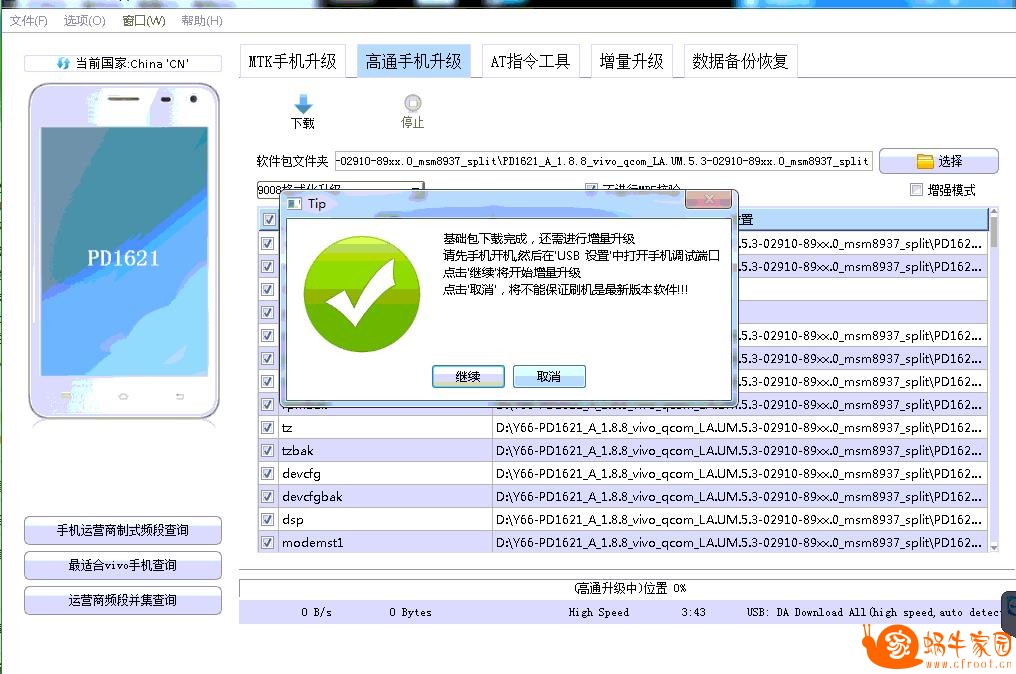Viewport: 1016px width, 674px height.
Task: Click the High Speed status bar entry
Action: click(599, 612)
